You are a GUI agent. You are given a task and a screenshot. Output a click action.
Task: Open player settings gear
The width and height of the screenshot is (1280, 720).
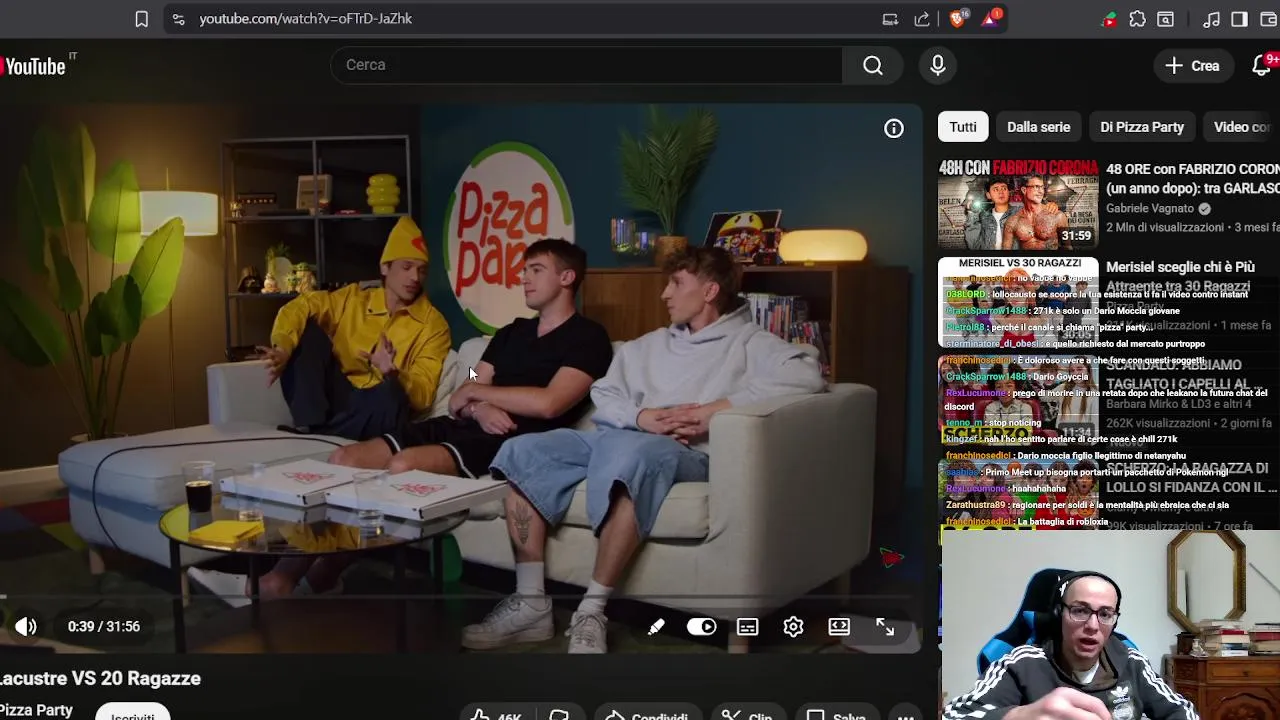(x=793, y=627)
